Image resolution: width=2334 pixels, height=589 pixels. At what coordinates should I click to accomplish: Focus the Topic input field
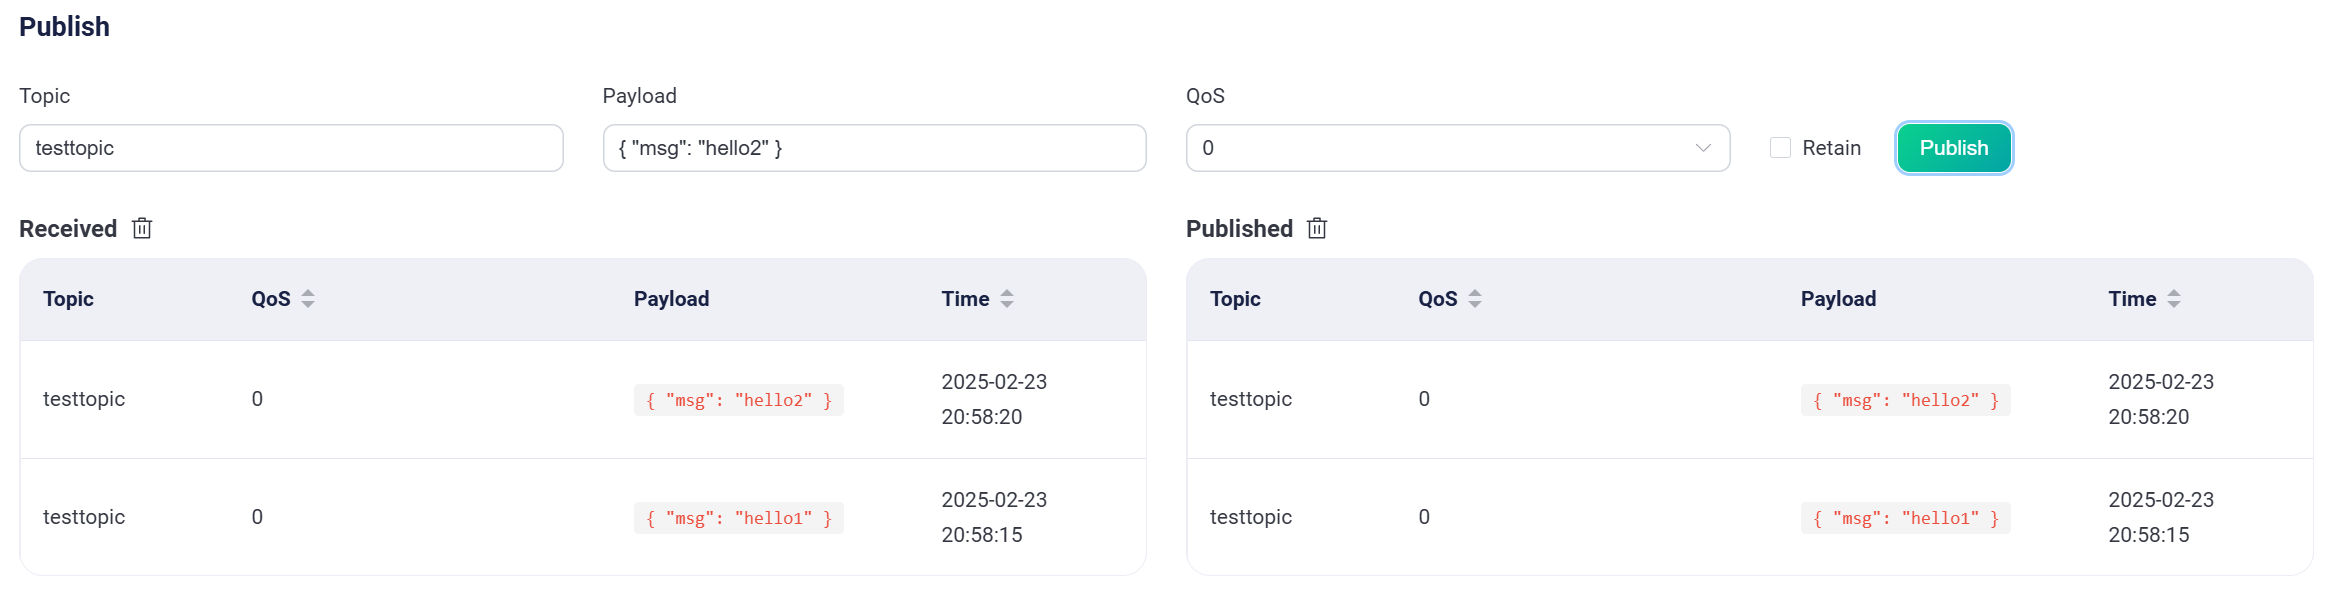click(x=291, y=148)
